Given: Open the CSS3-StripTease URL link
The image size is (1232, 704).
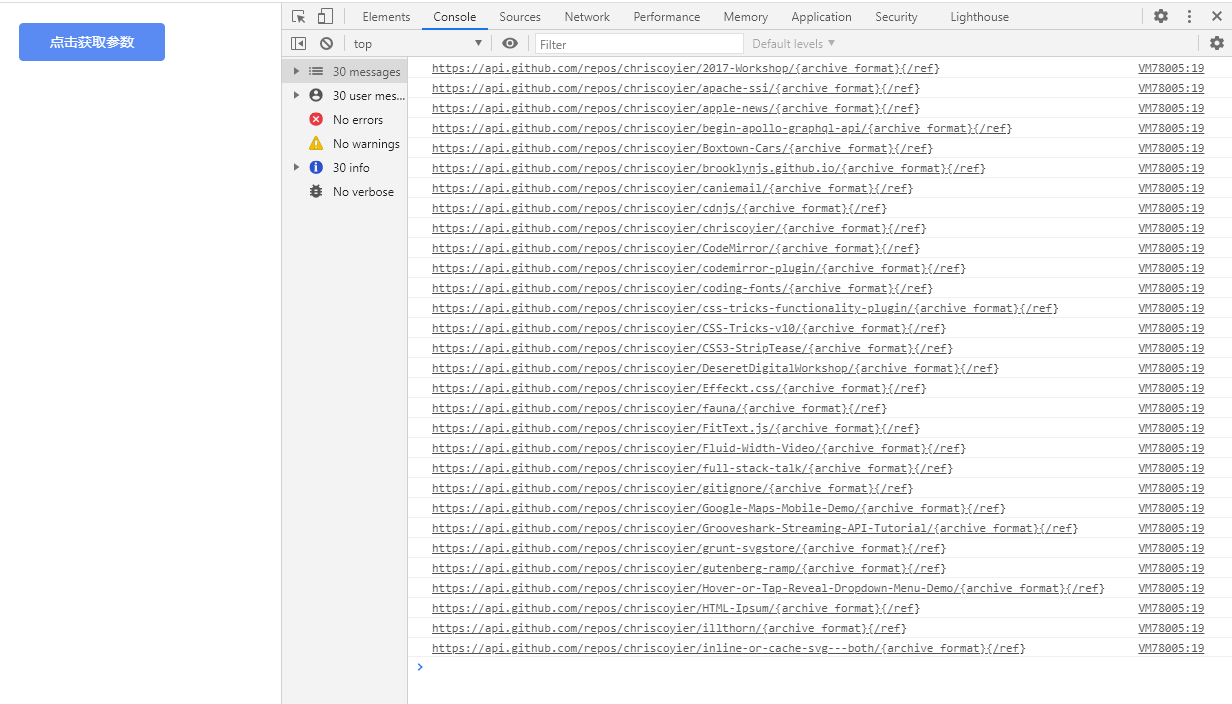Looking at the screenshot, I should (693, 348).
